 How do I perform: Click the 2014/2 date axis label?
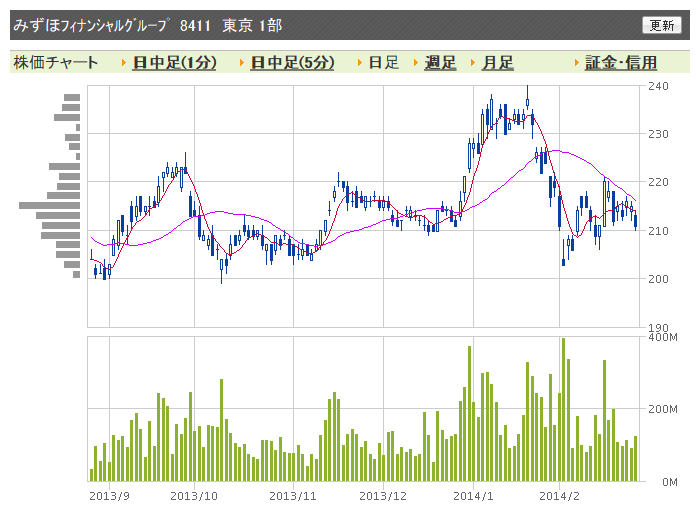[x=559, y=496]
